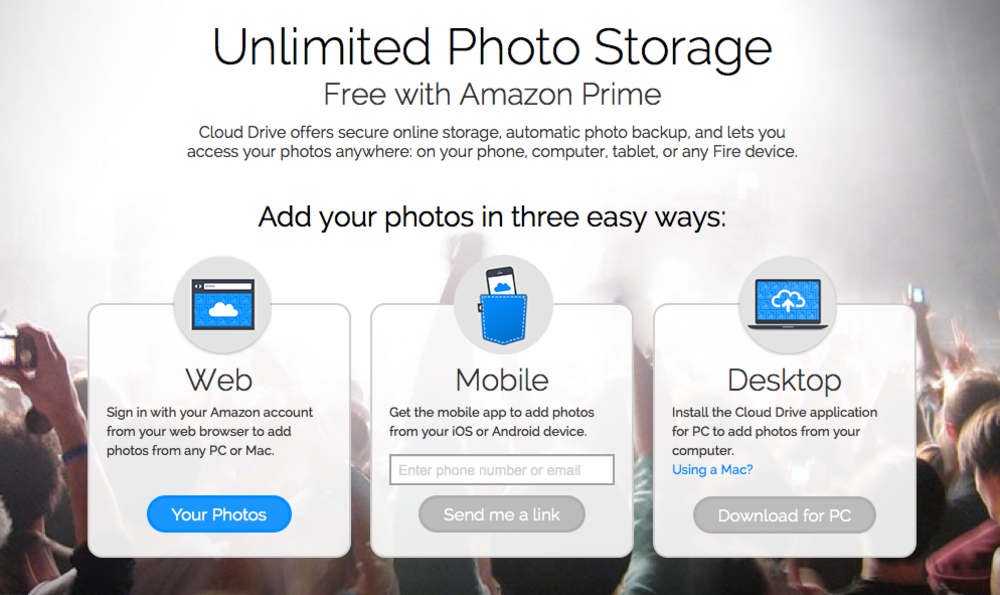1000x595 pixels.
Task: Click the Mobile phone-in-pocket icon
Action: pyautogui.click(x=503, y=305)
